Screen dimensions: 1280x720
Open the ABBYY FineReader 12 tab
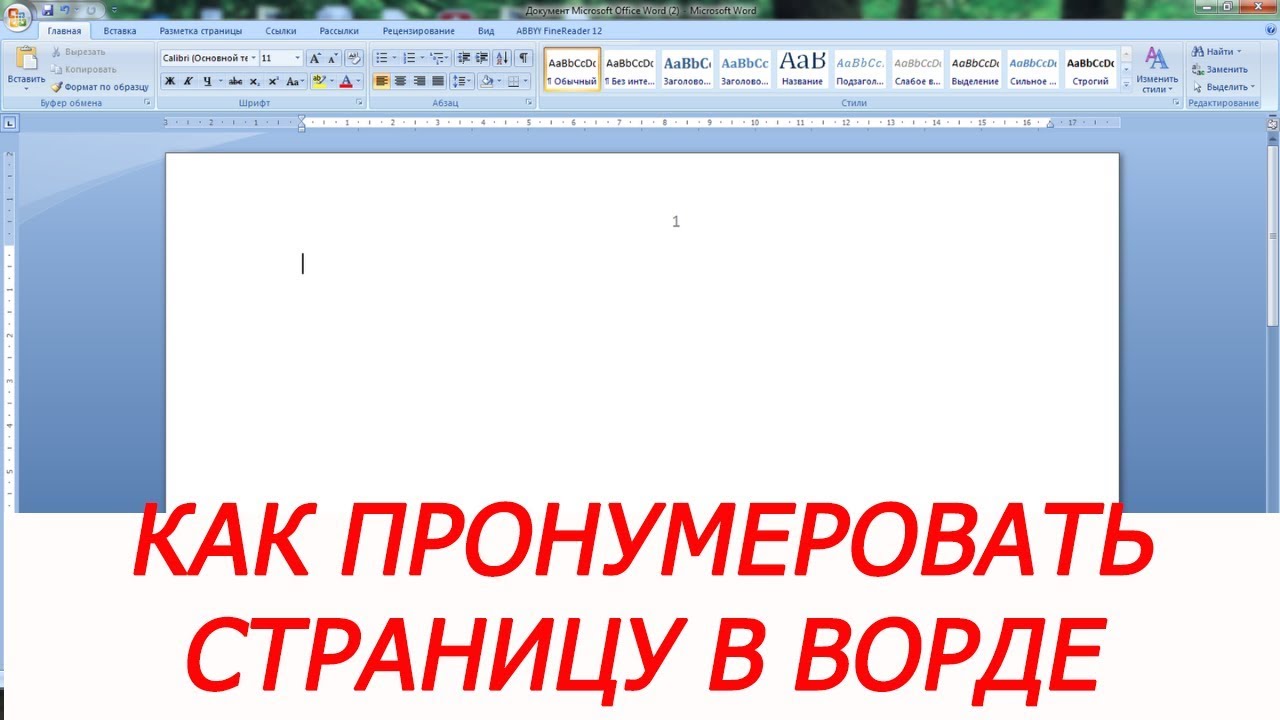559,31
